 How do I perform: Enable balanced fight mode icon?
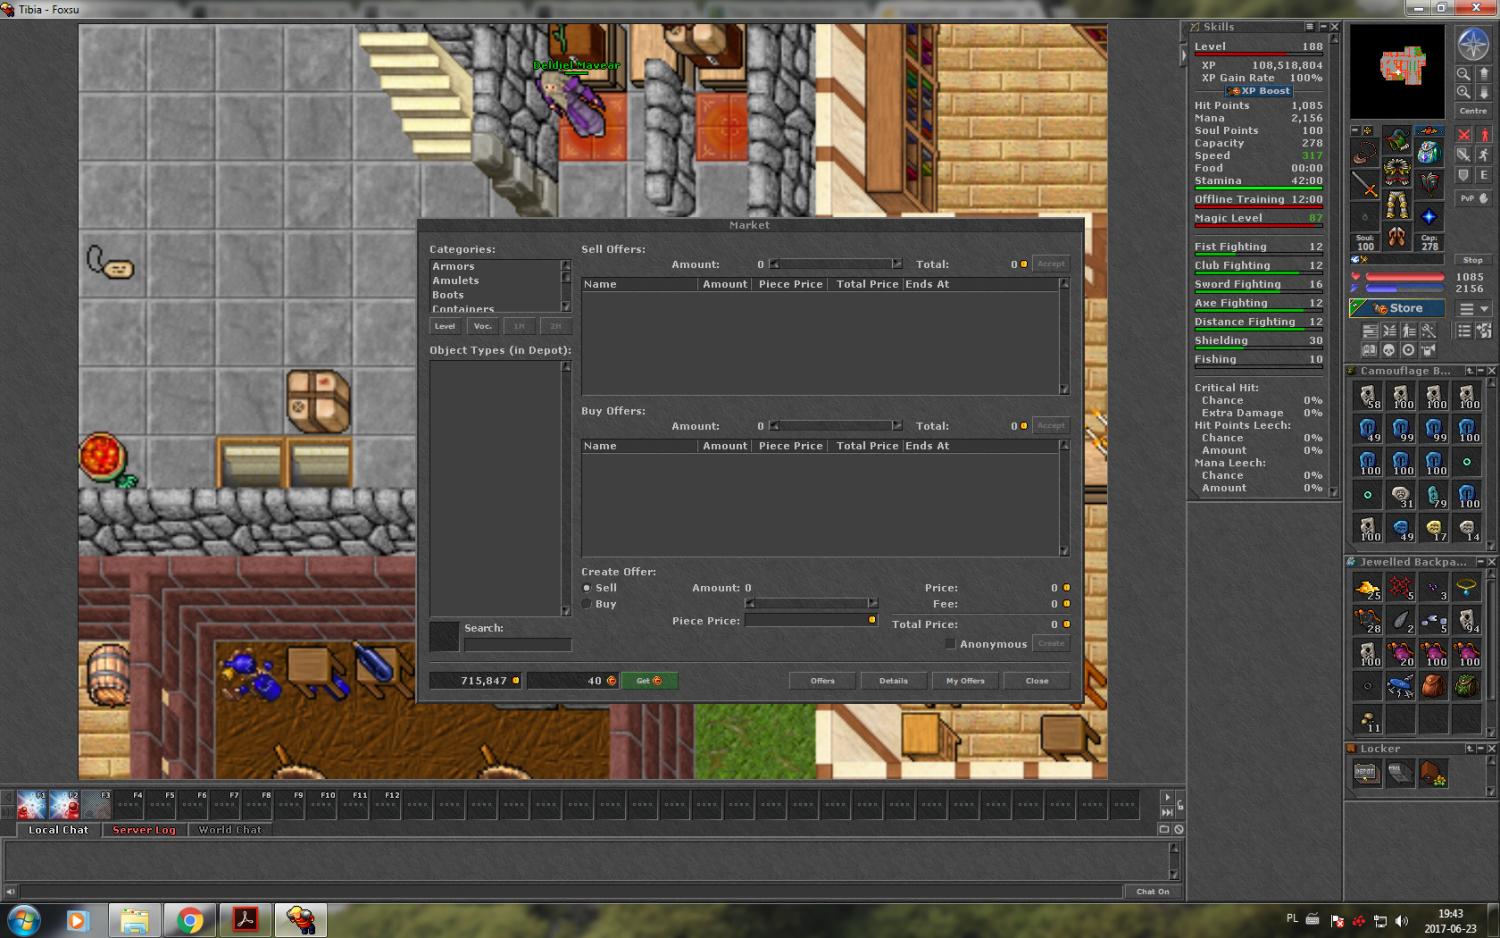1464,154
